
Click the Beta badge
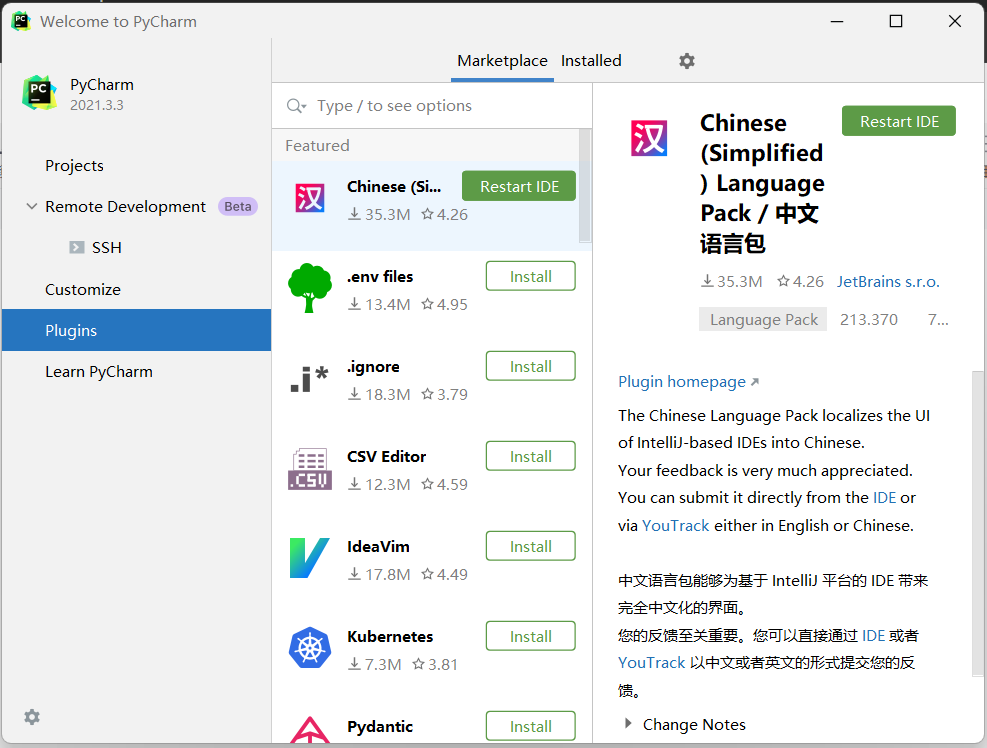(x=237, y=207)
